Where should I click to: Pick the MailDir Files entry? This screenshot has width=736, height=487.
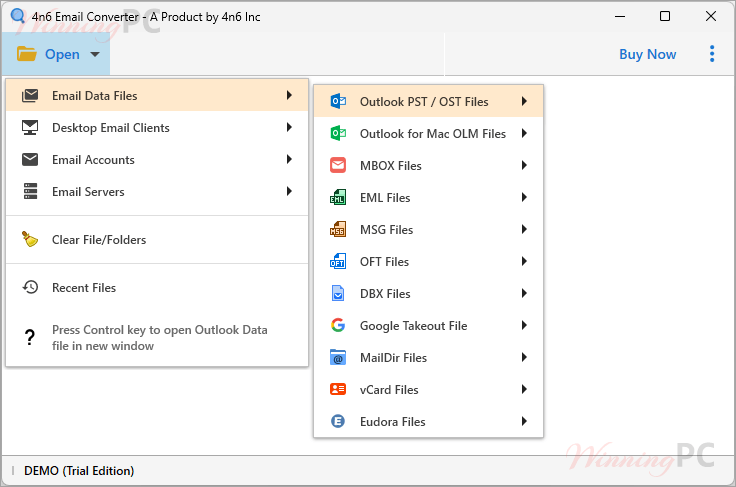point(428,357)
